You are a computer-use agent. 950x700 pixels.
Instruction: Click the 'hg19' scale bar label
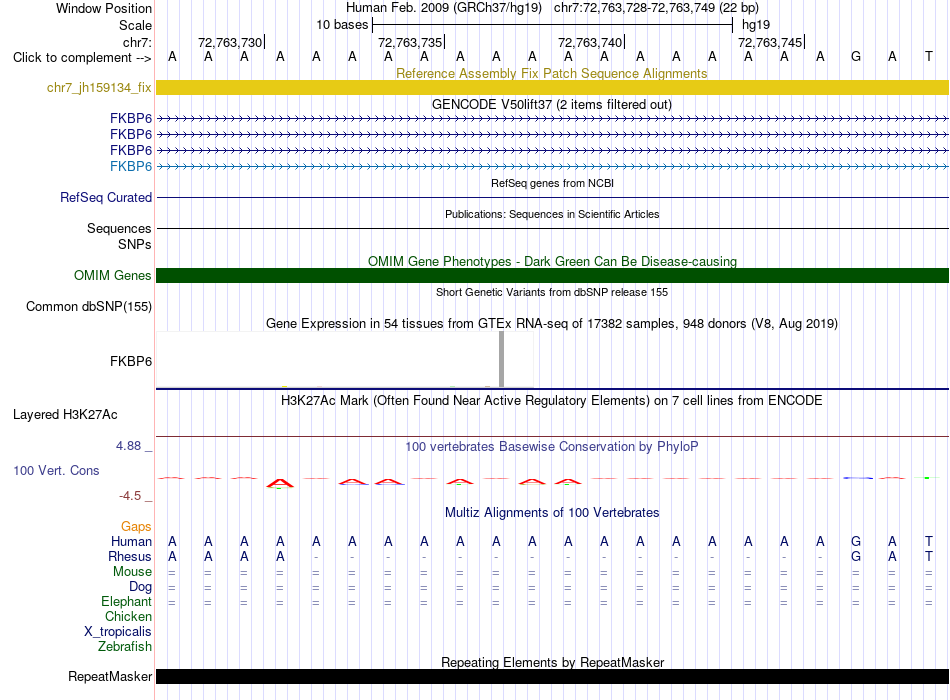[756, 25]
